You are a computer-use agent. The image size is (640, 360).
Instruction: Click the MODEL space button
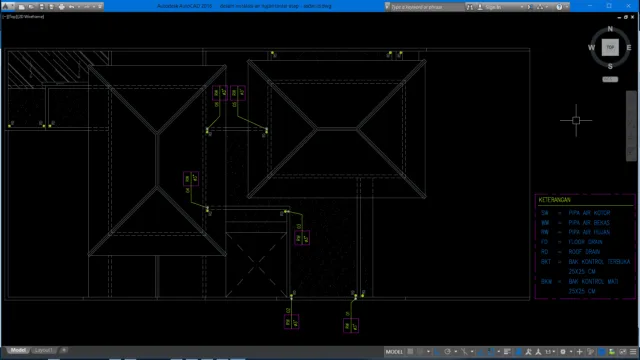coord(394,351)
